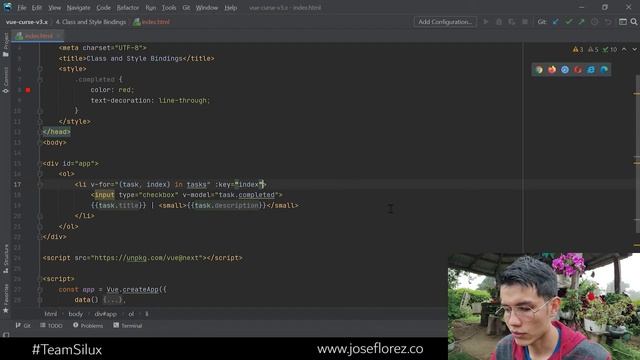Collapse the <ol> block fold marker

coord(40,174)
